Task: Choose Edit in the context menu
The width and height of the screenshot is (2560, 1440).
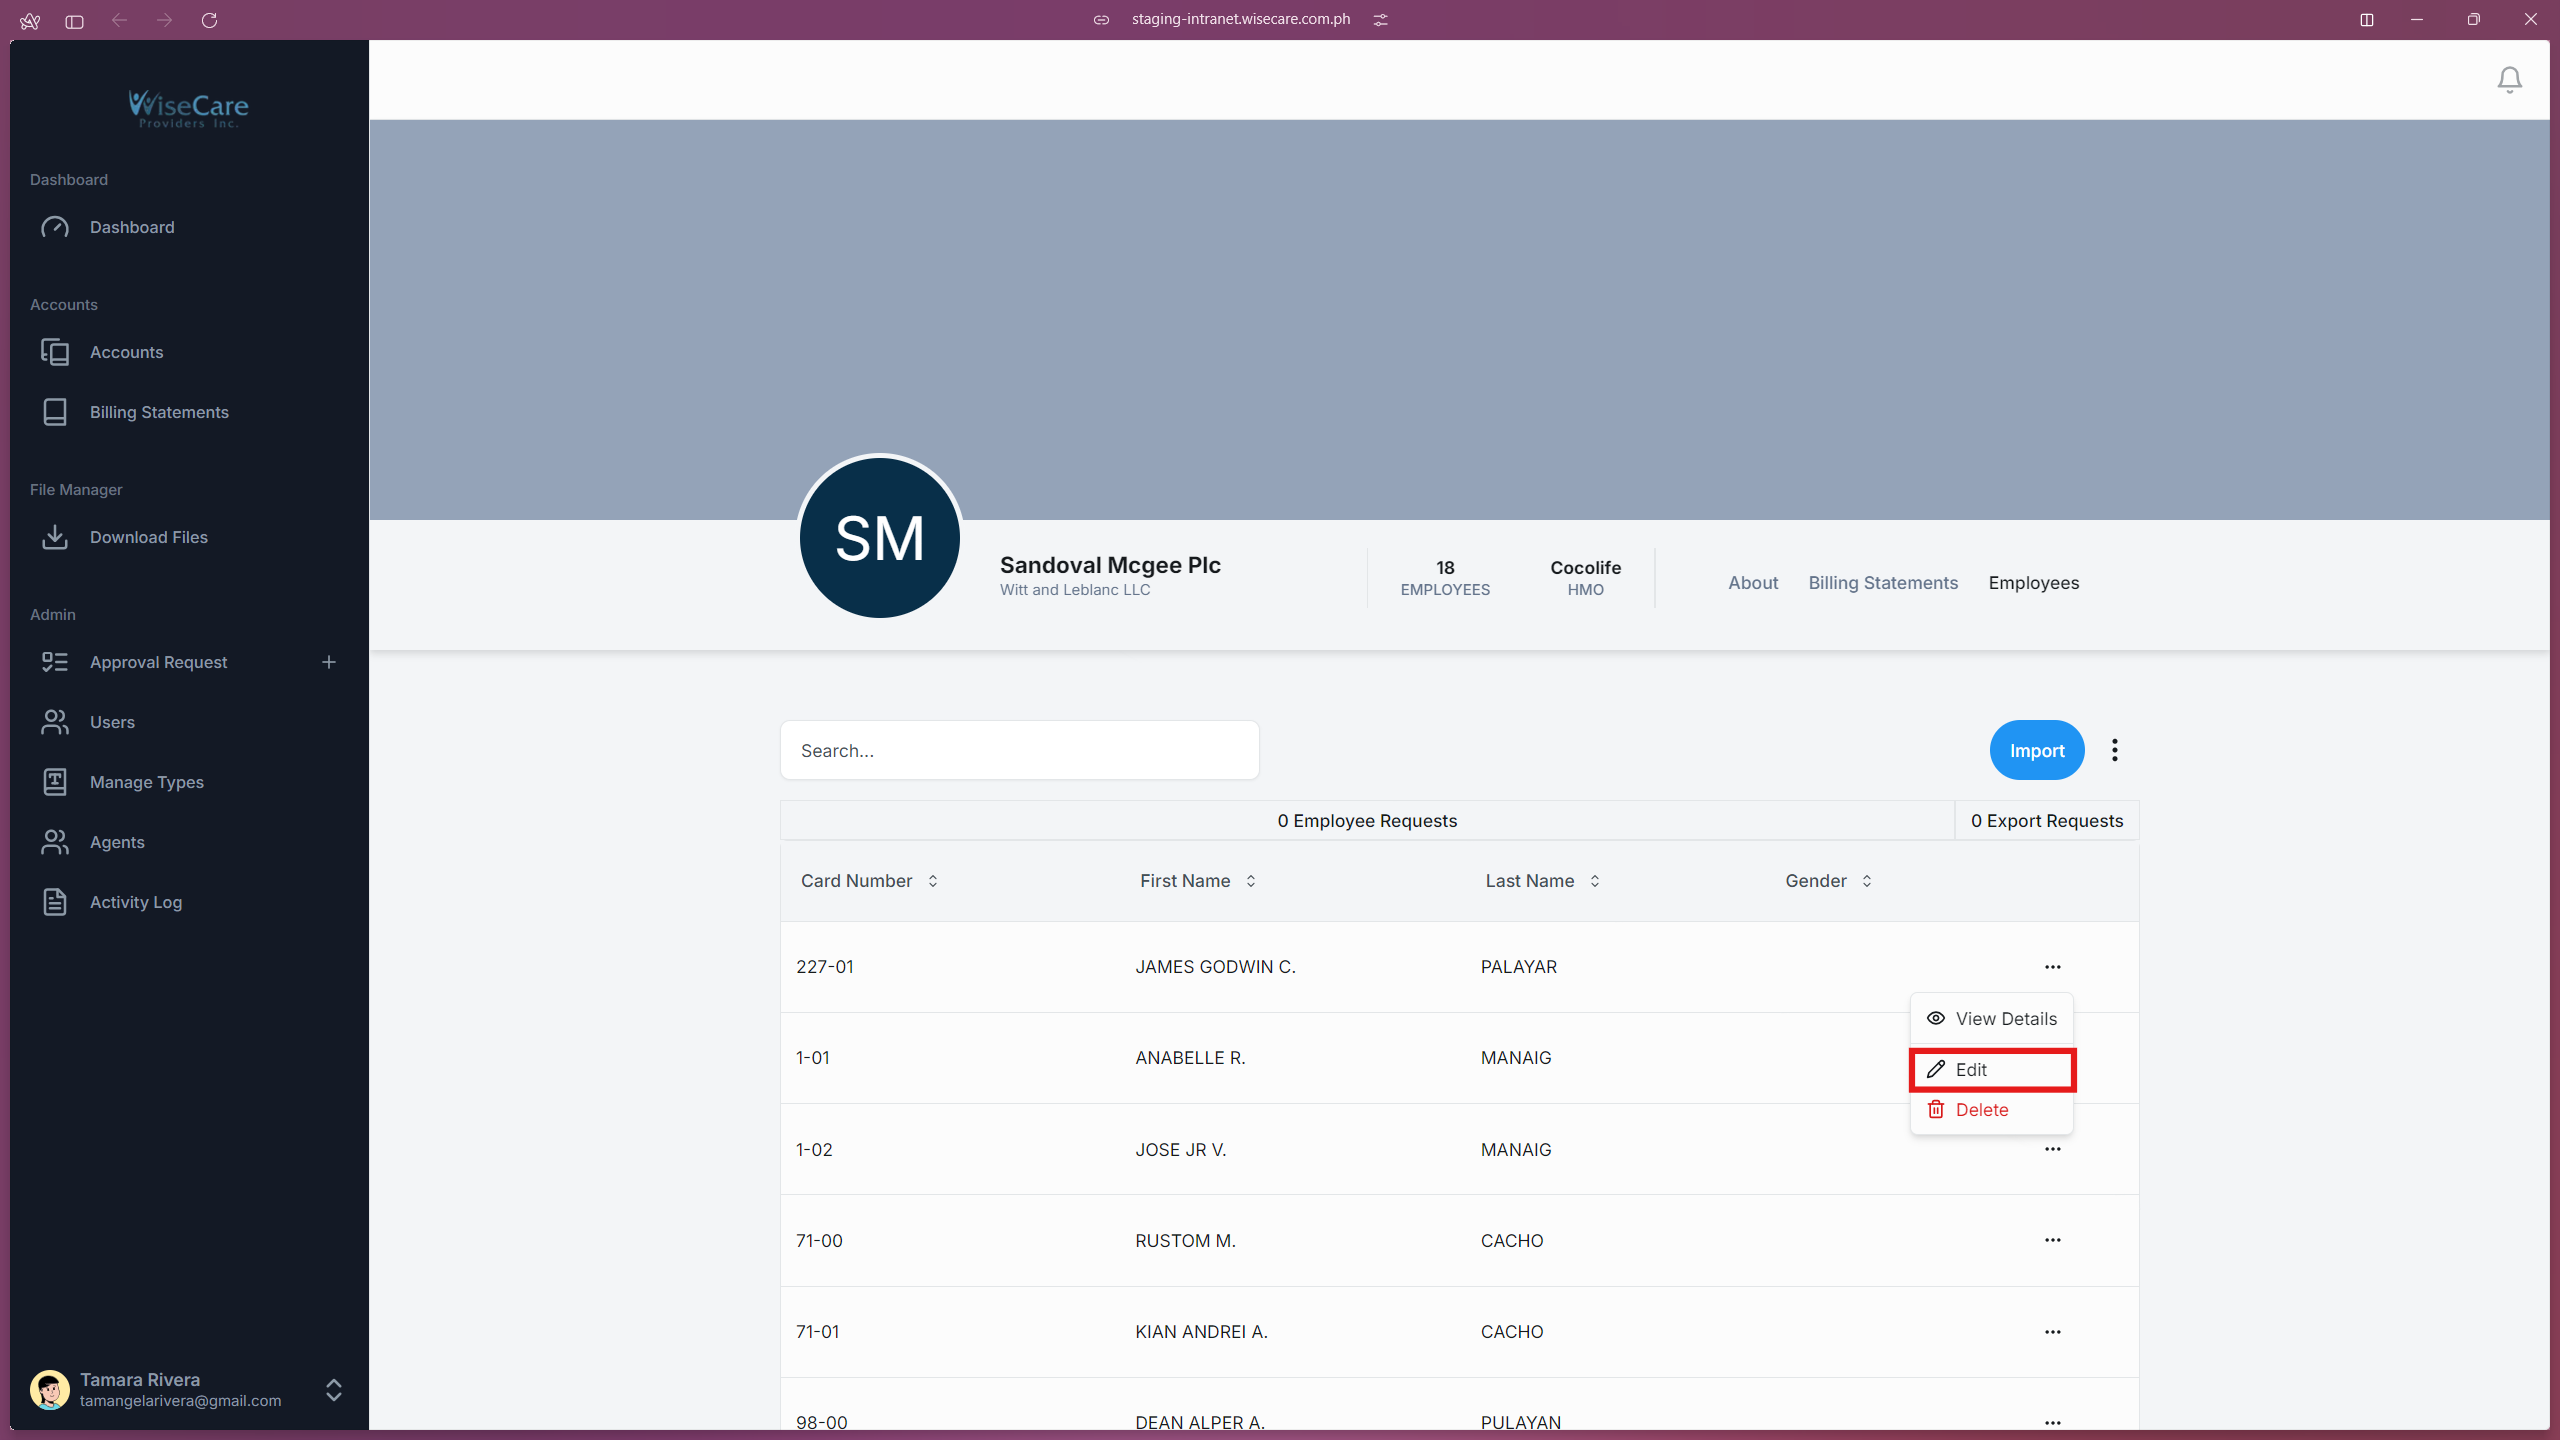Action: (x=1991, y=1069)
